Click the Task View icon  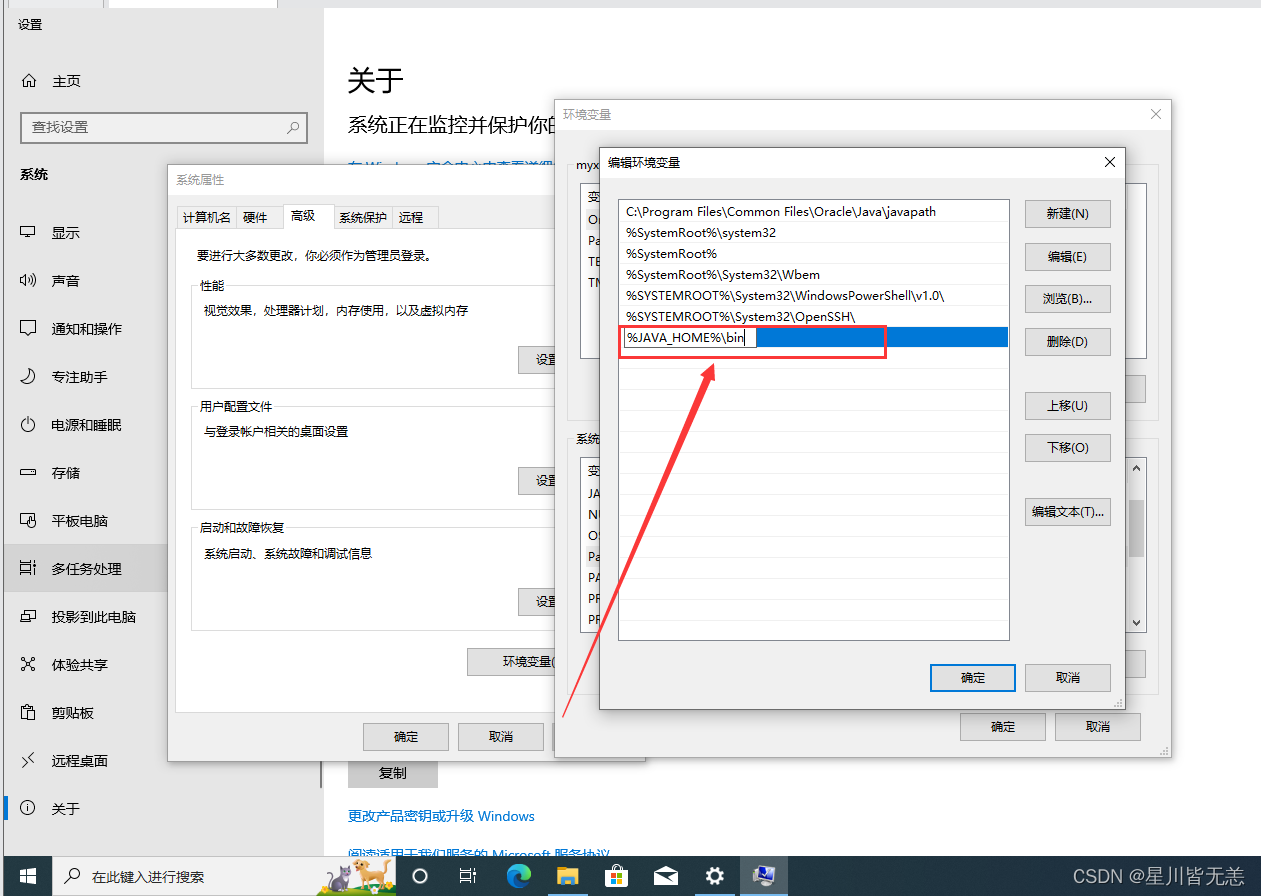tap(467, 876)
